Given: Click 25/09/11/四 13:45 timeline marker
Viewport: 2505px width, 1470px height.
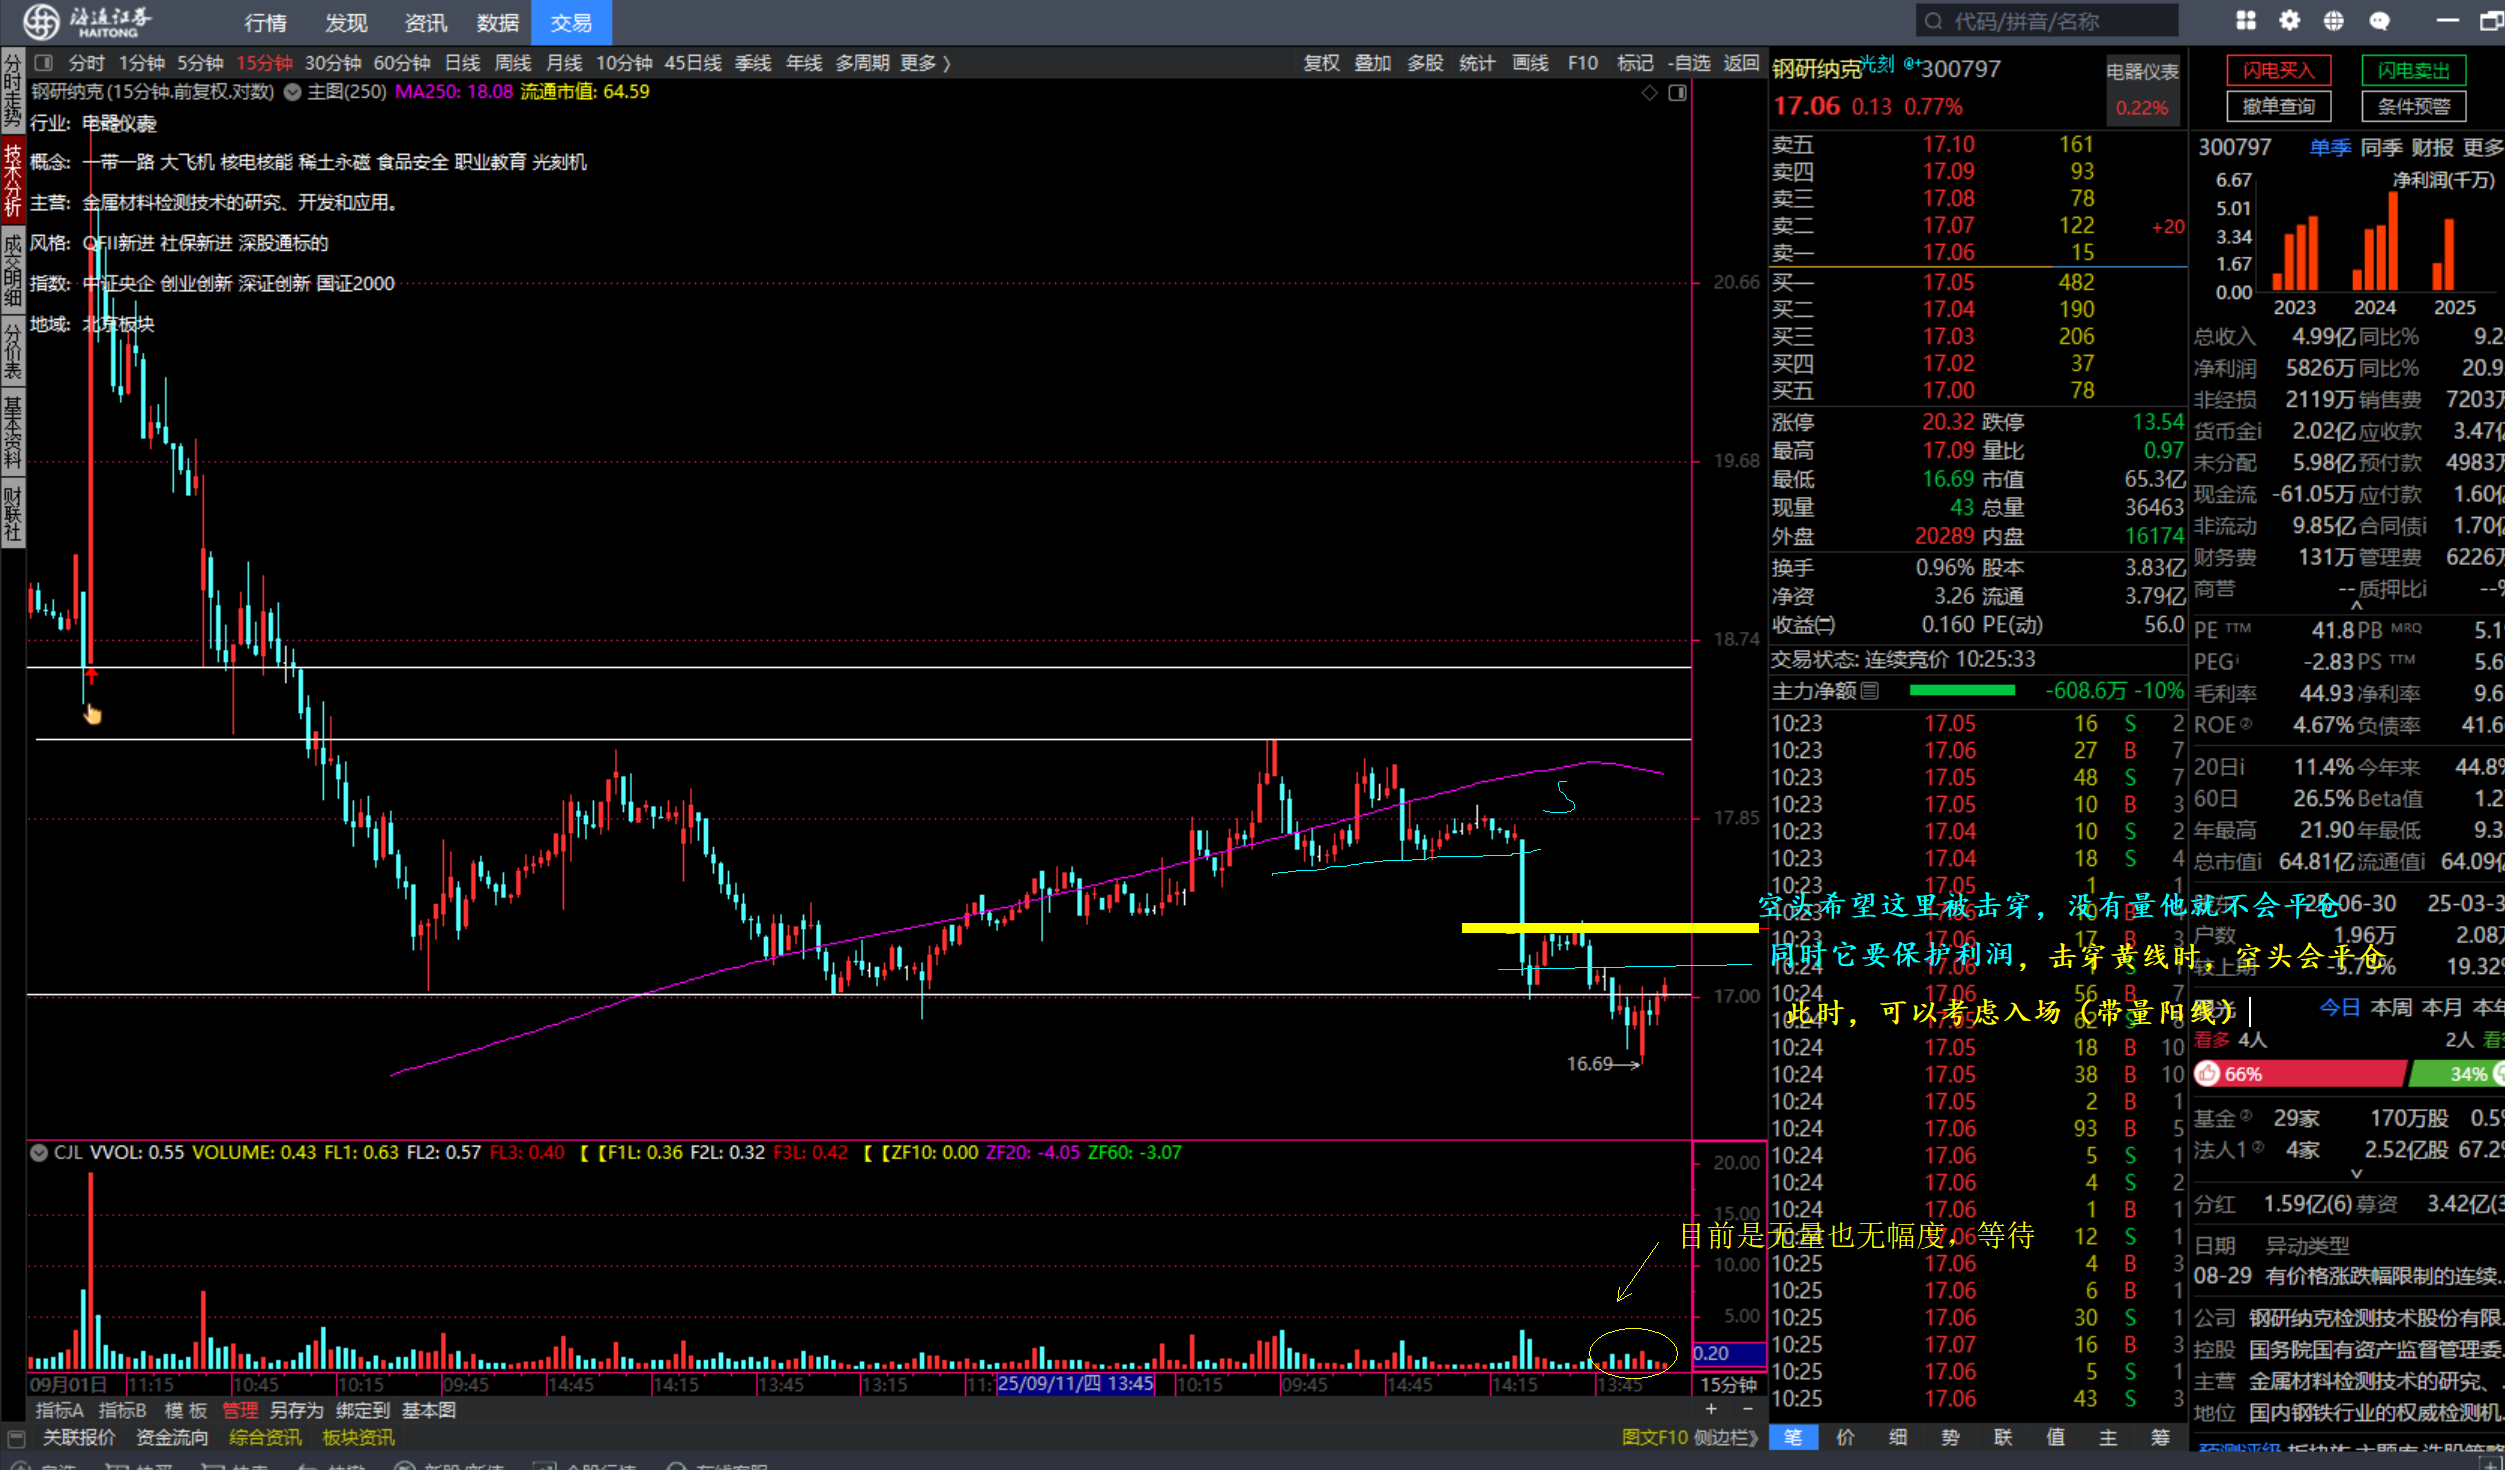Looking at the screenshot, I should (1075, 1384).
